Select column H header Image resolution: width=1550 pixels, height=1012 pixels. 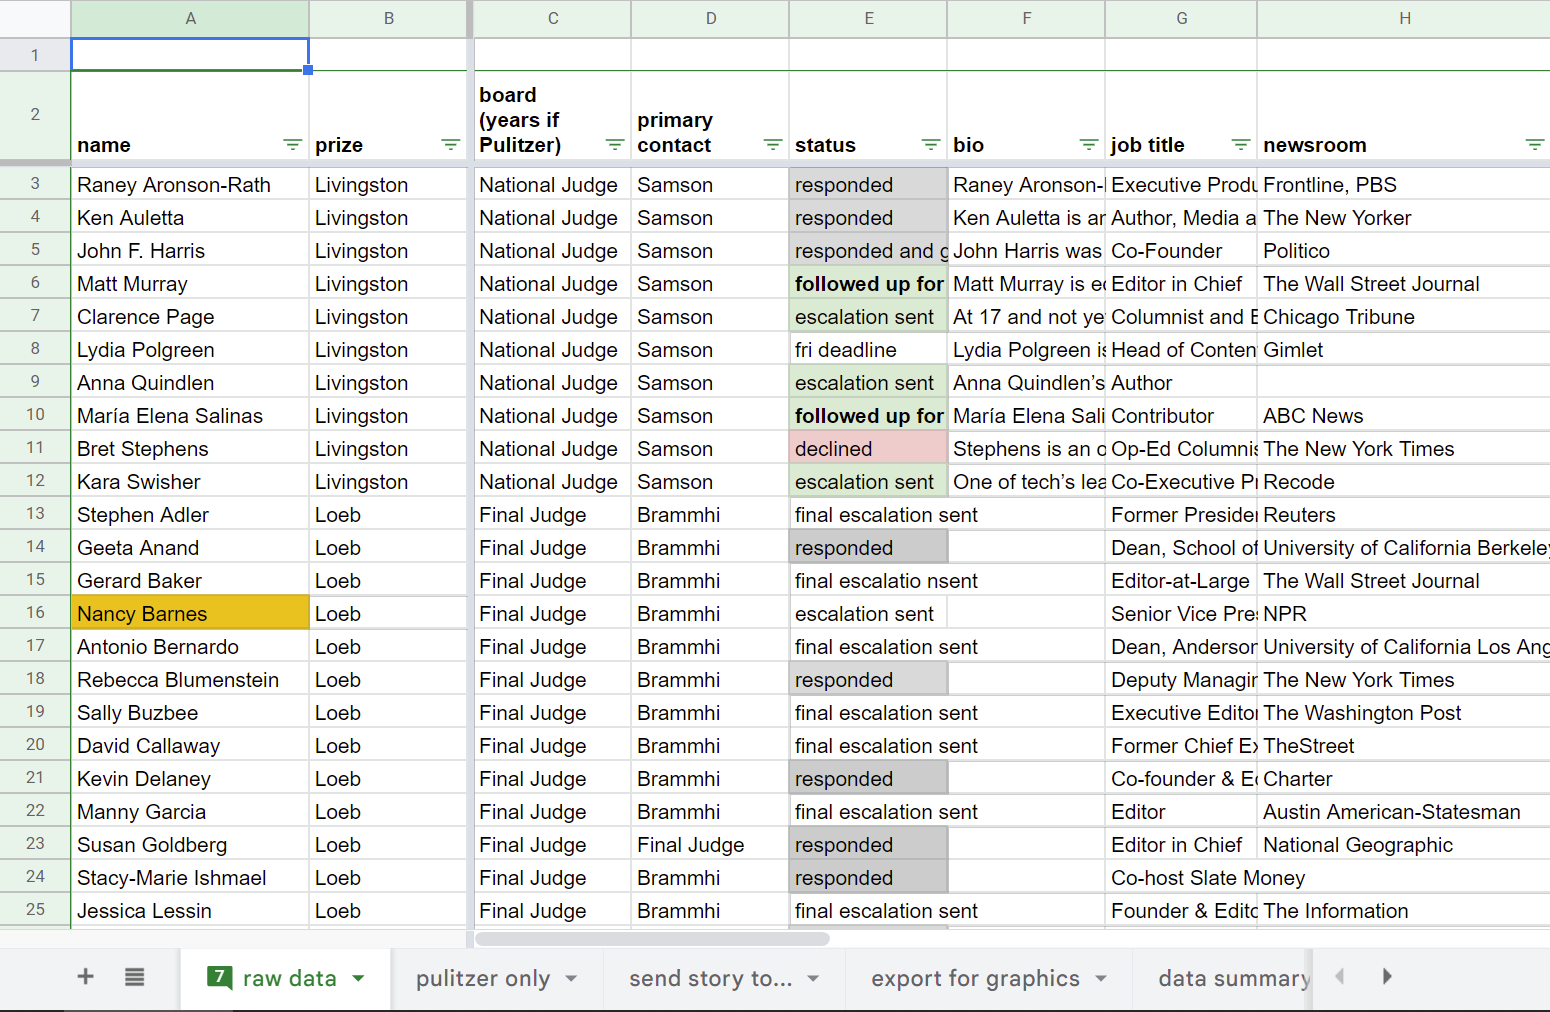[1404, 18]
